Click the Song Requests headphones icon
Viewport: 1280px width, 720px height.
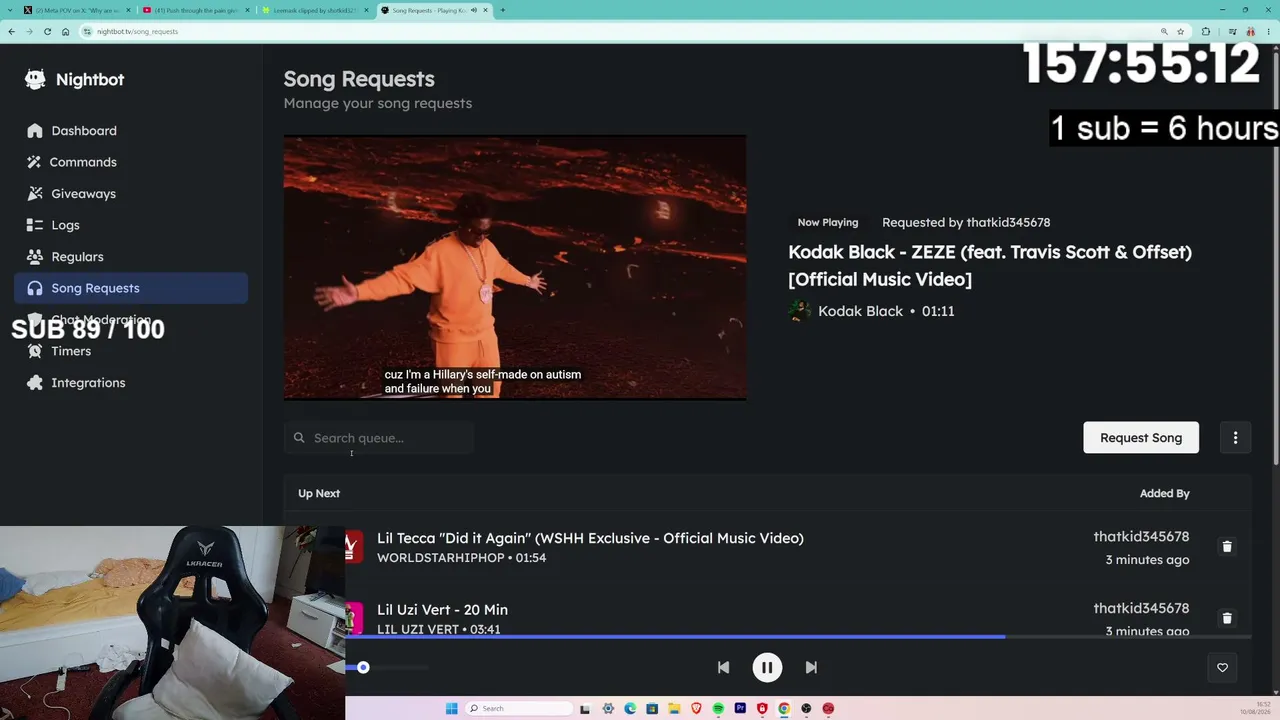[35, 288]
